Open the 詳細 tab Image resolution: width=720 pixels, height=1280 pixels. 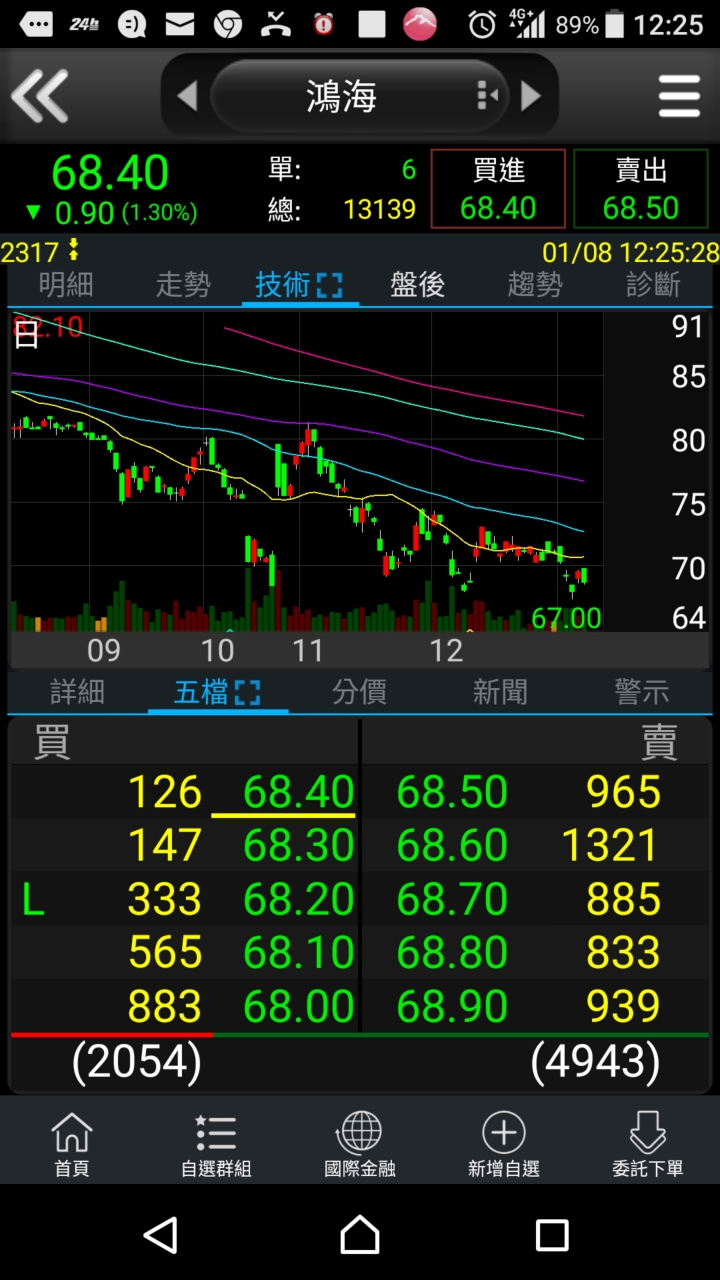coord(77,692)
